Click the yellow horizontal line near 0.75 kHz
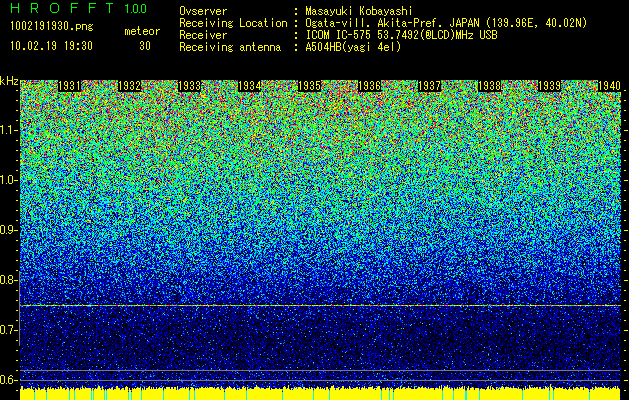The height and width of the screenshot is (400, 629). pos(321,306)
